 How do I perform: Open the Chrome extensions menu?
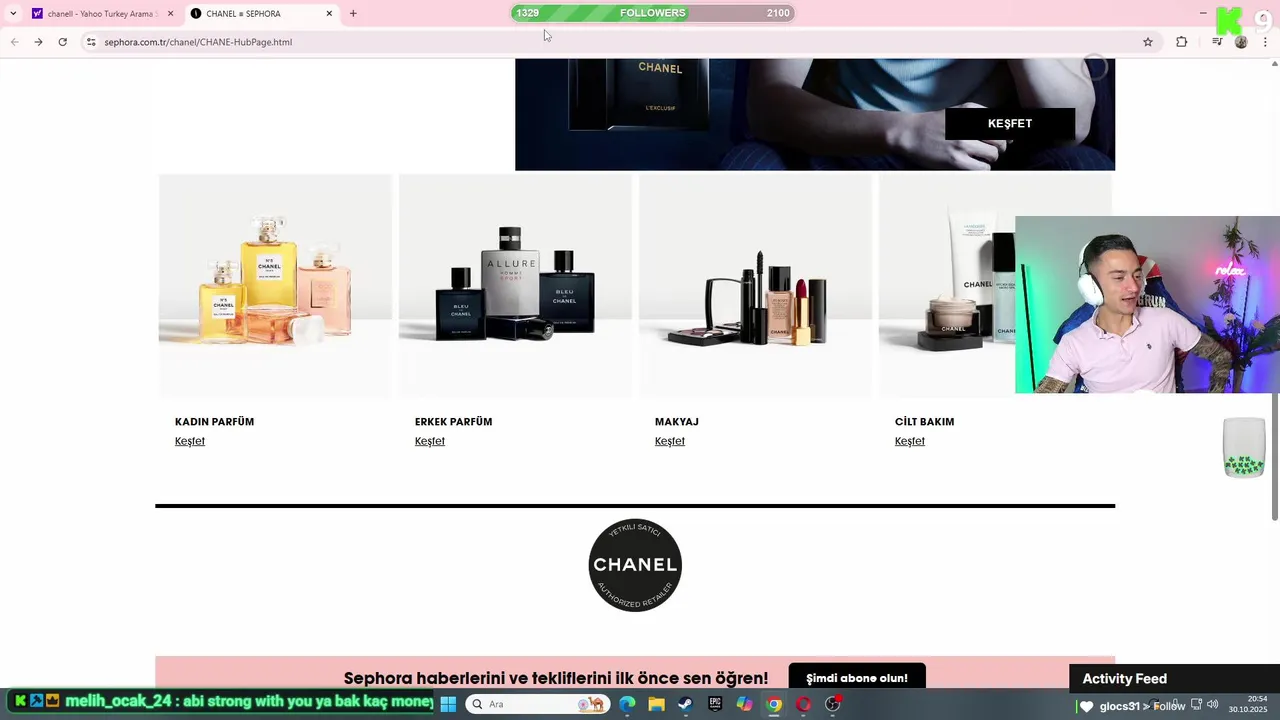[x=1181, y=42]
